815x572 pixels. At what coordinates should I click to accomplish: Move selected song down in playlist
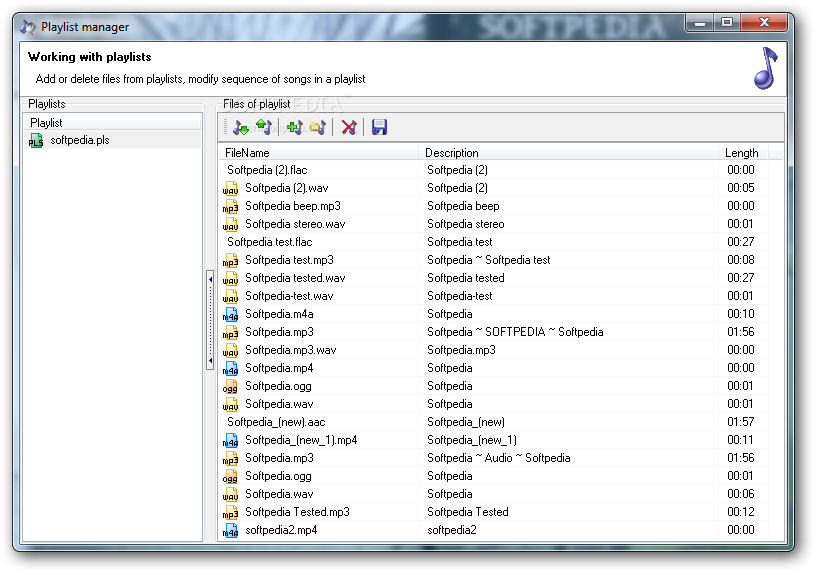[x=240, y=127]
